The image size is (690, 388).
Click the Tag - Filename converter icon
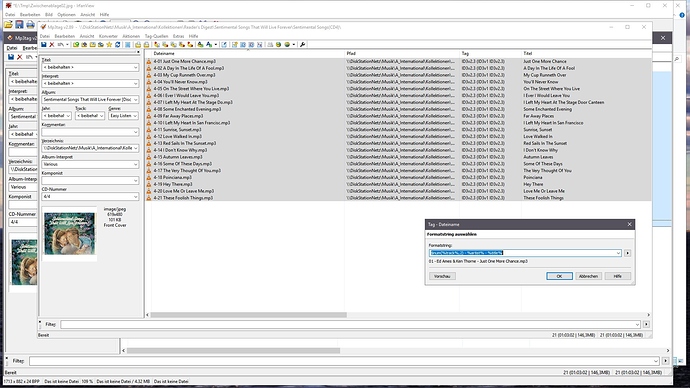[x=157, y=44]
